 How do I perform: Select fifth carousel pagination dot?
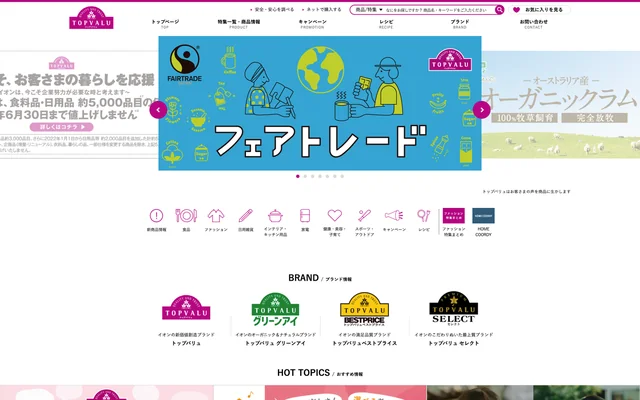click(x=327, y=176)
